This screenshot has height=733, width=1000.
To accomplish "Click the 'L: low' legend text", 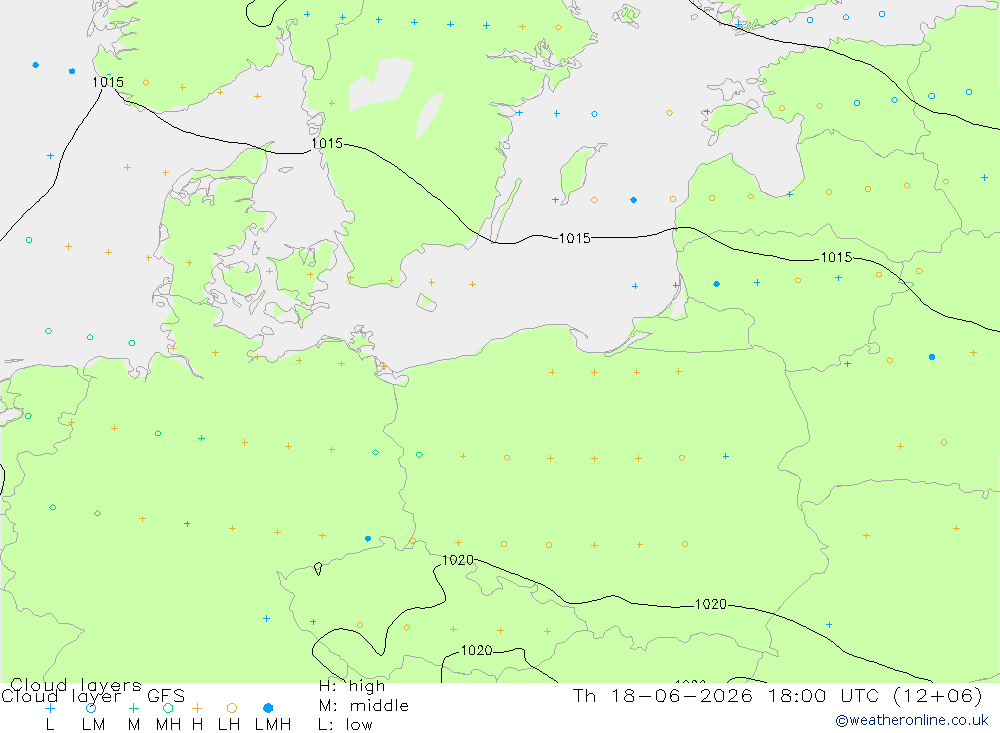I will [x=345, y=725].
